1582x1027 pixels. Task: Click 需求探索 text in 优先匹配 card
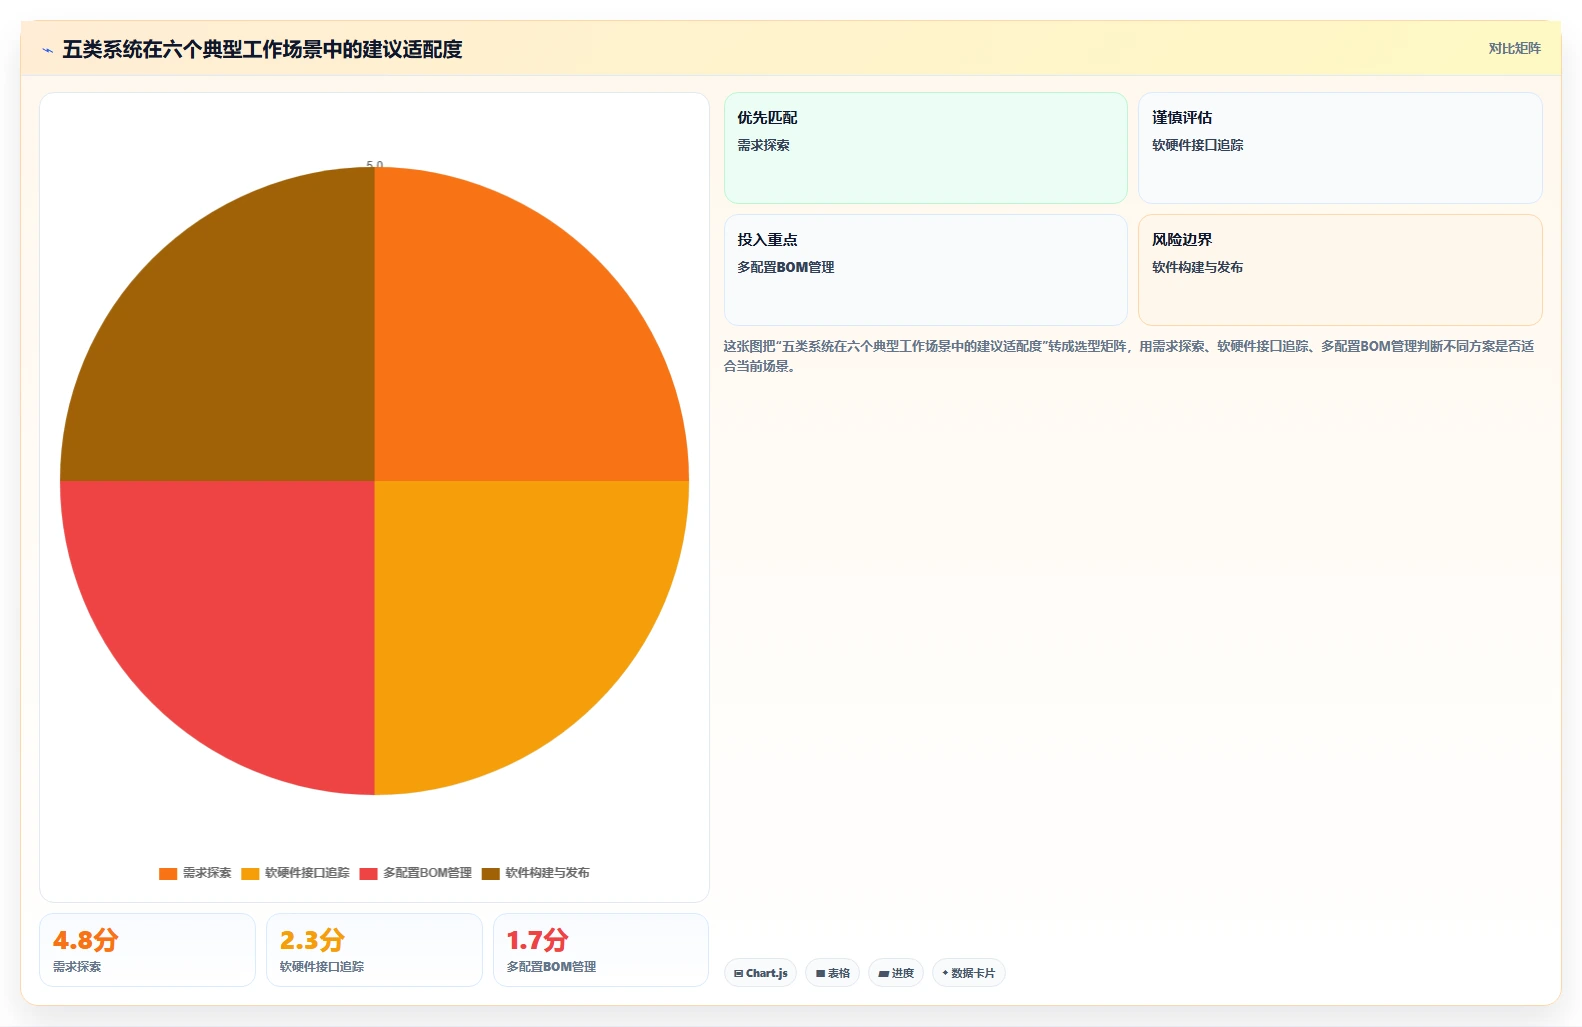coord(763,145)
